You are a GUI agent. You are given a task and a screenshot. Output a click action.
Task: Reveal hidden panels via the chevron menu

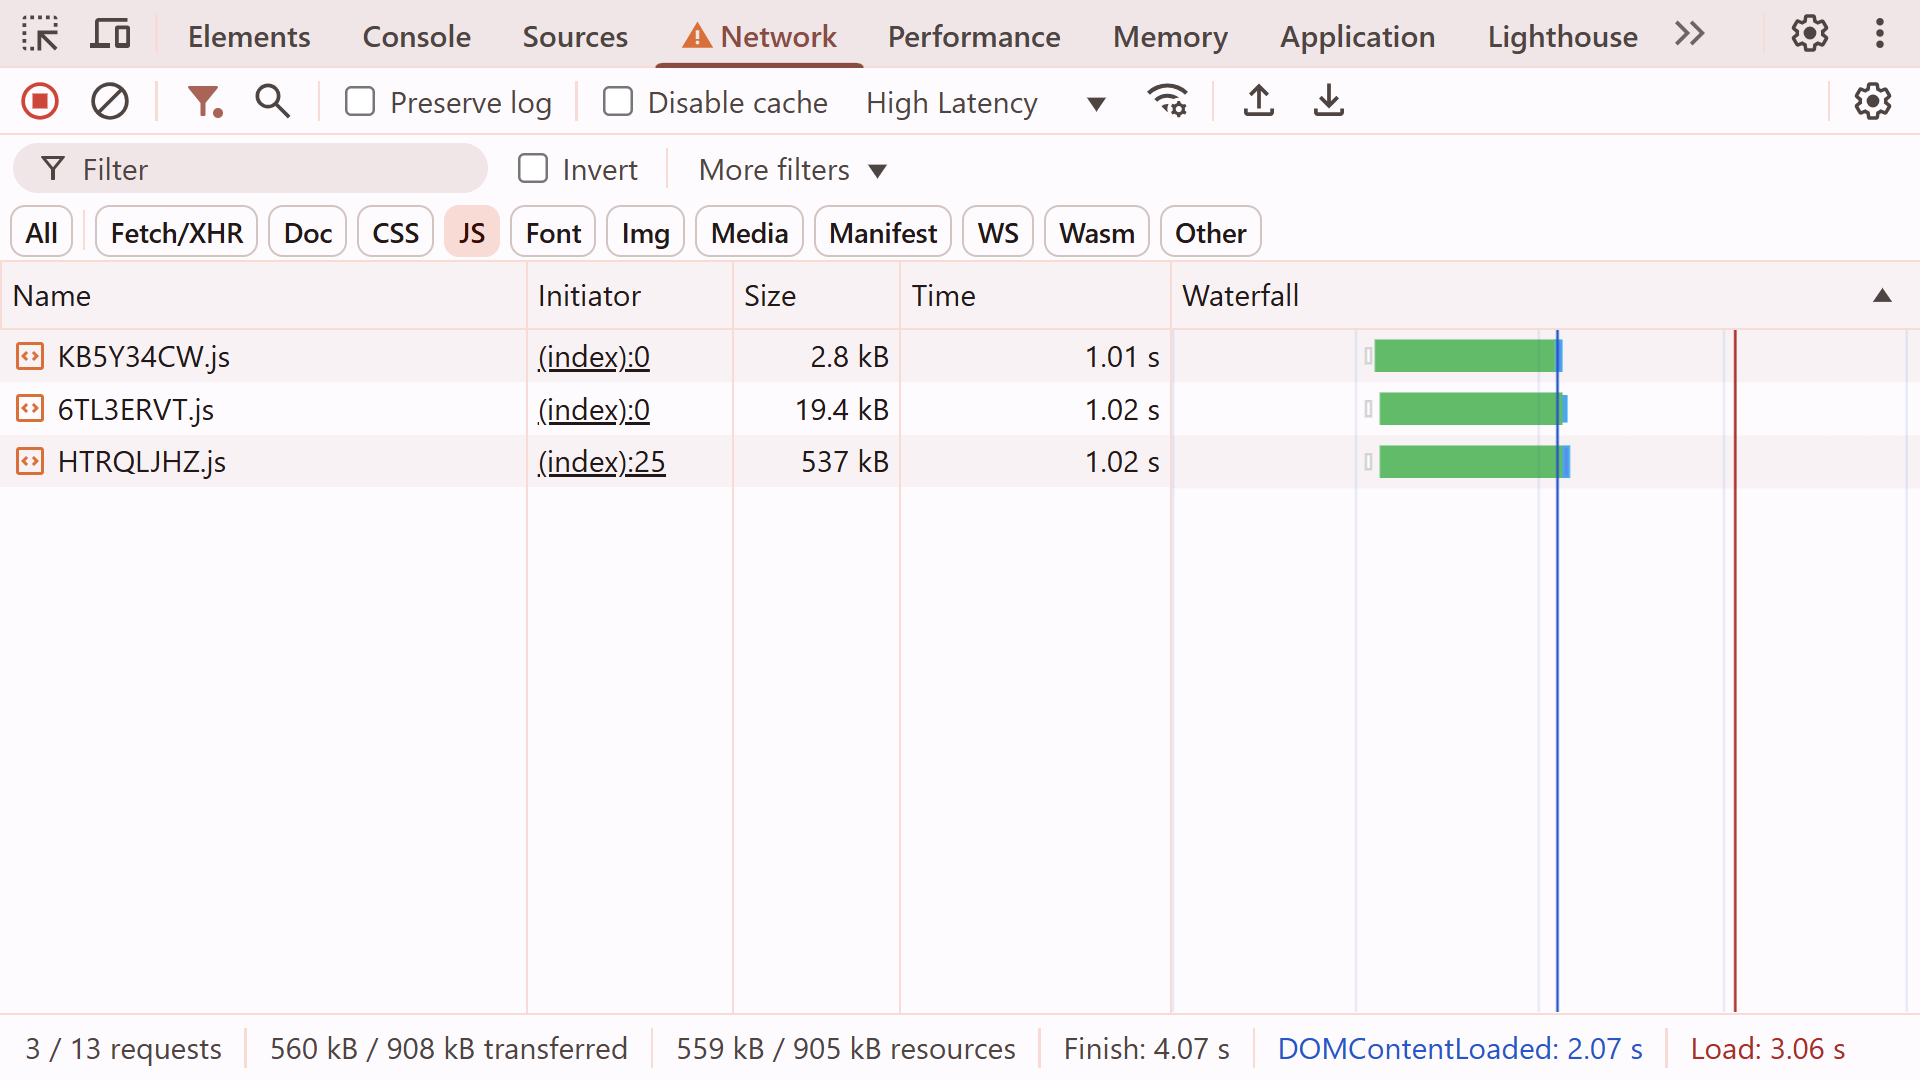(1688, 34)
